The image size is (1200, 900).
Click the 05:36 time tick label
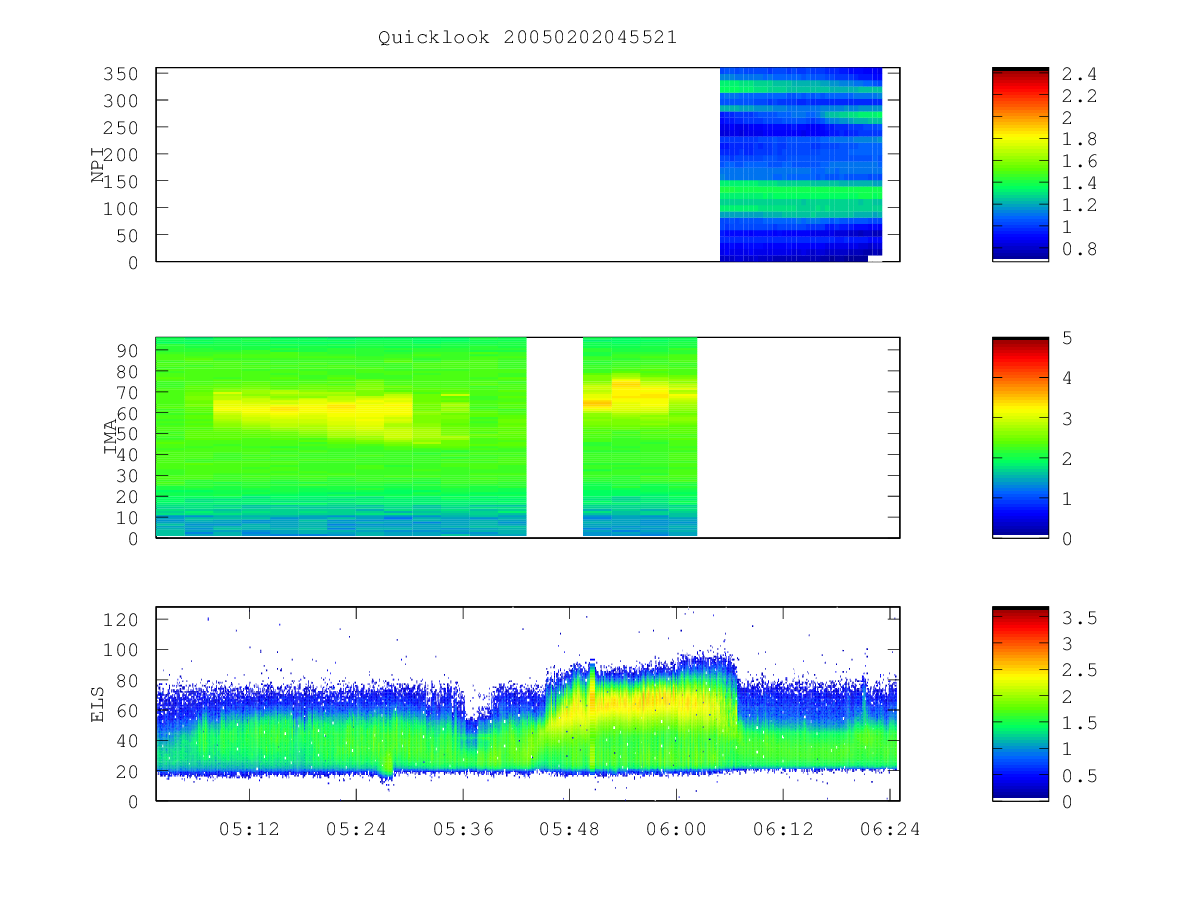click(462, 829)
